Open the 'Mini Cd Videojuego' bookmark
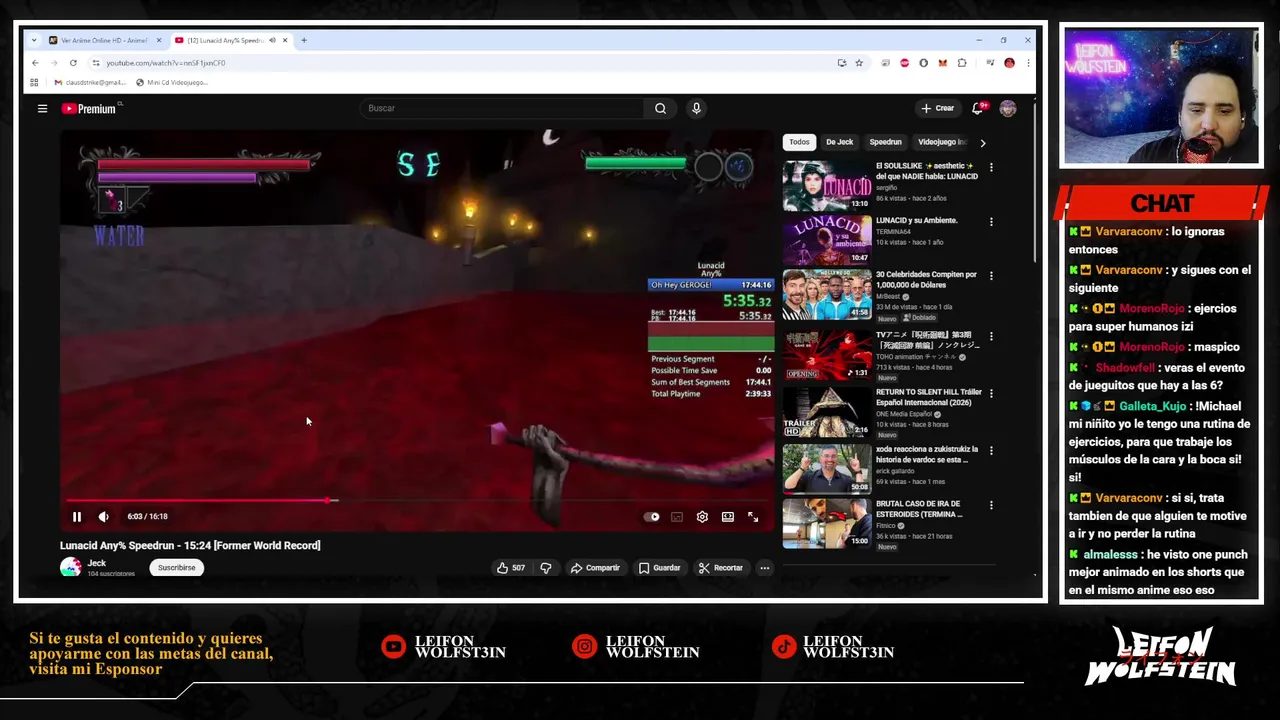The image size is (1280, 720). 172,82
